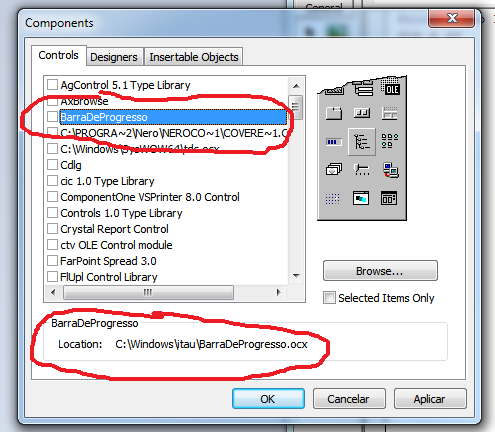Viewport: 495px width, 432px height.
Task: Click the list scroll-up arrow
Action: click(x=296, y=86)
